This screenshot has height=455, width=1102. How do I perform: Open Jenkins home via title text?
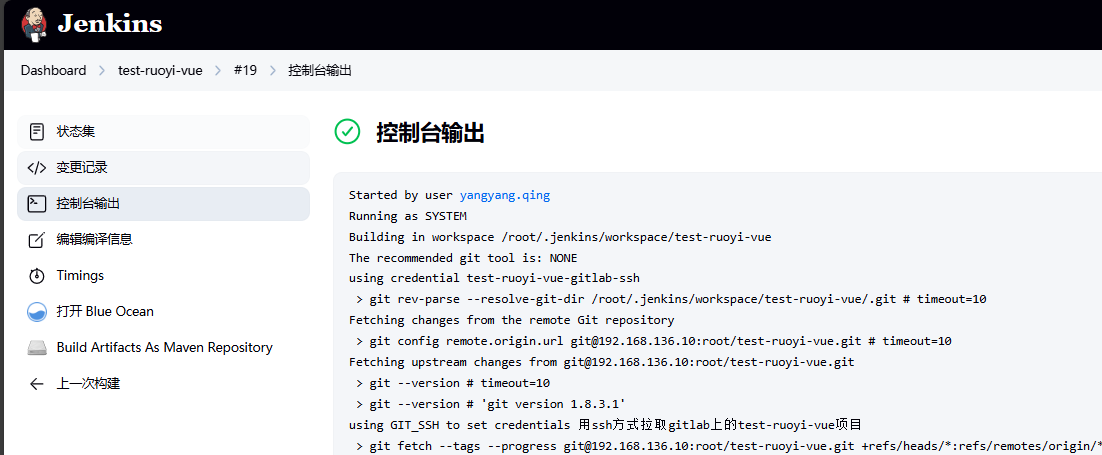point(110,24)
